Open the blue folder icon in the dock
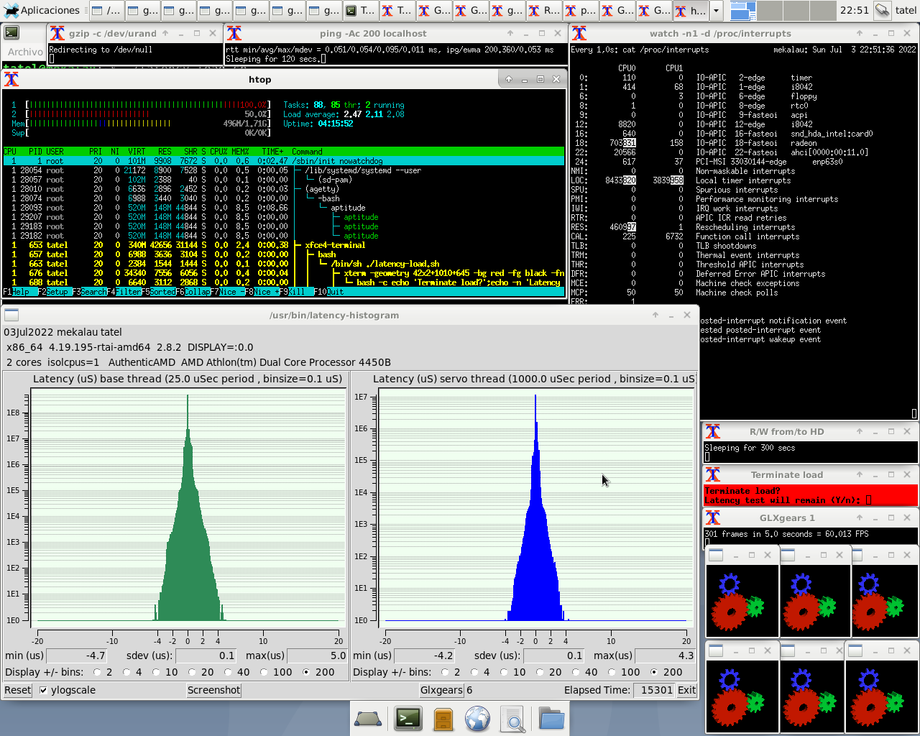Image resolution: width=920 pixels, height=736 pixels. pyautogui.click(x=548, y=718)
